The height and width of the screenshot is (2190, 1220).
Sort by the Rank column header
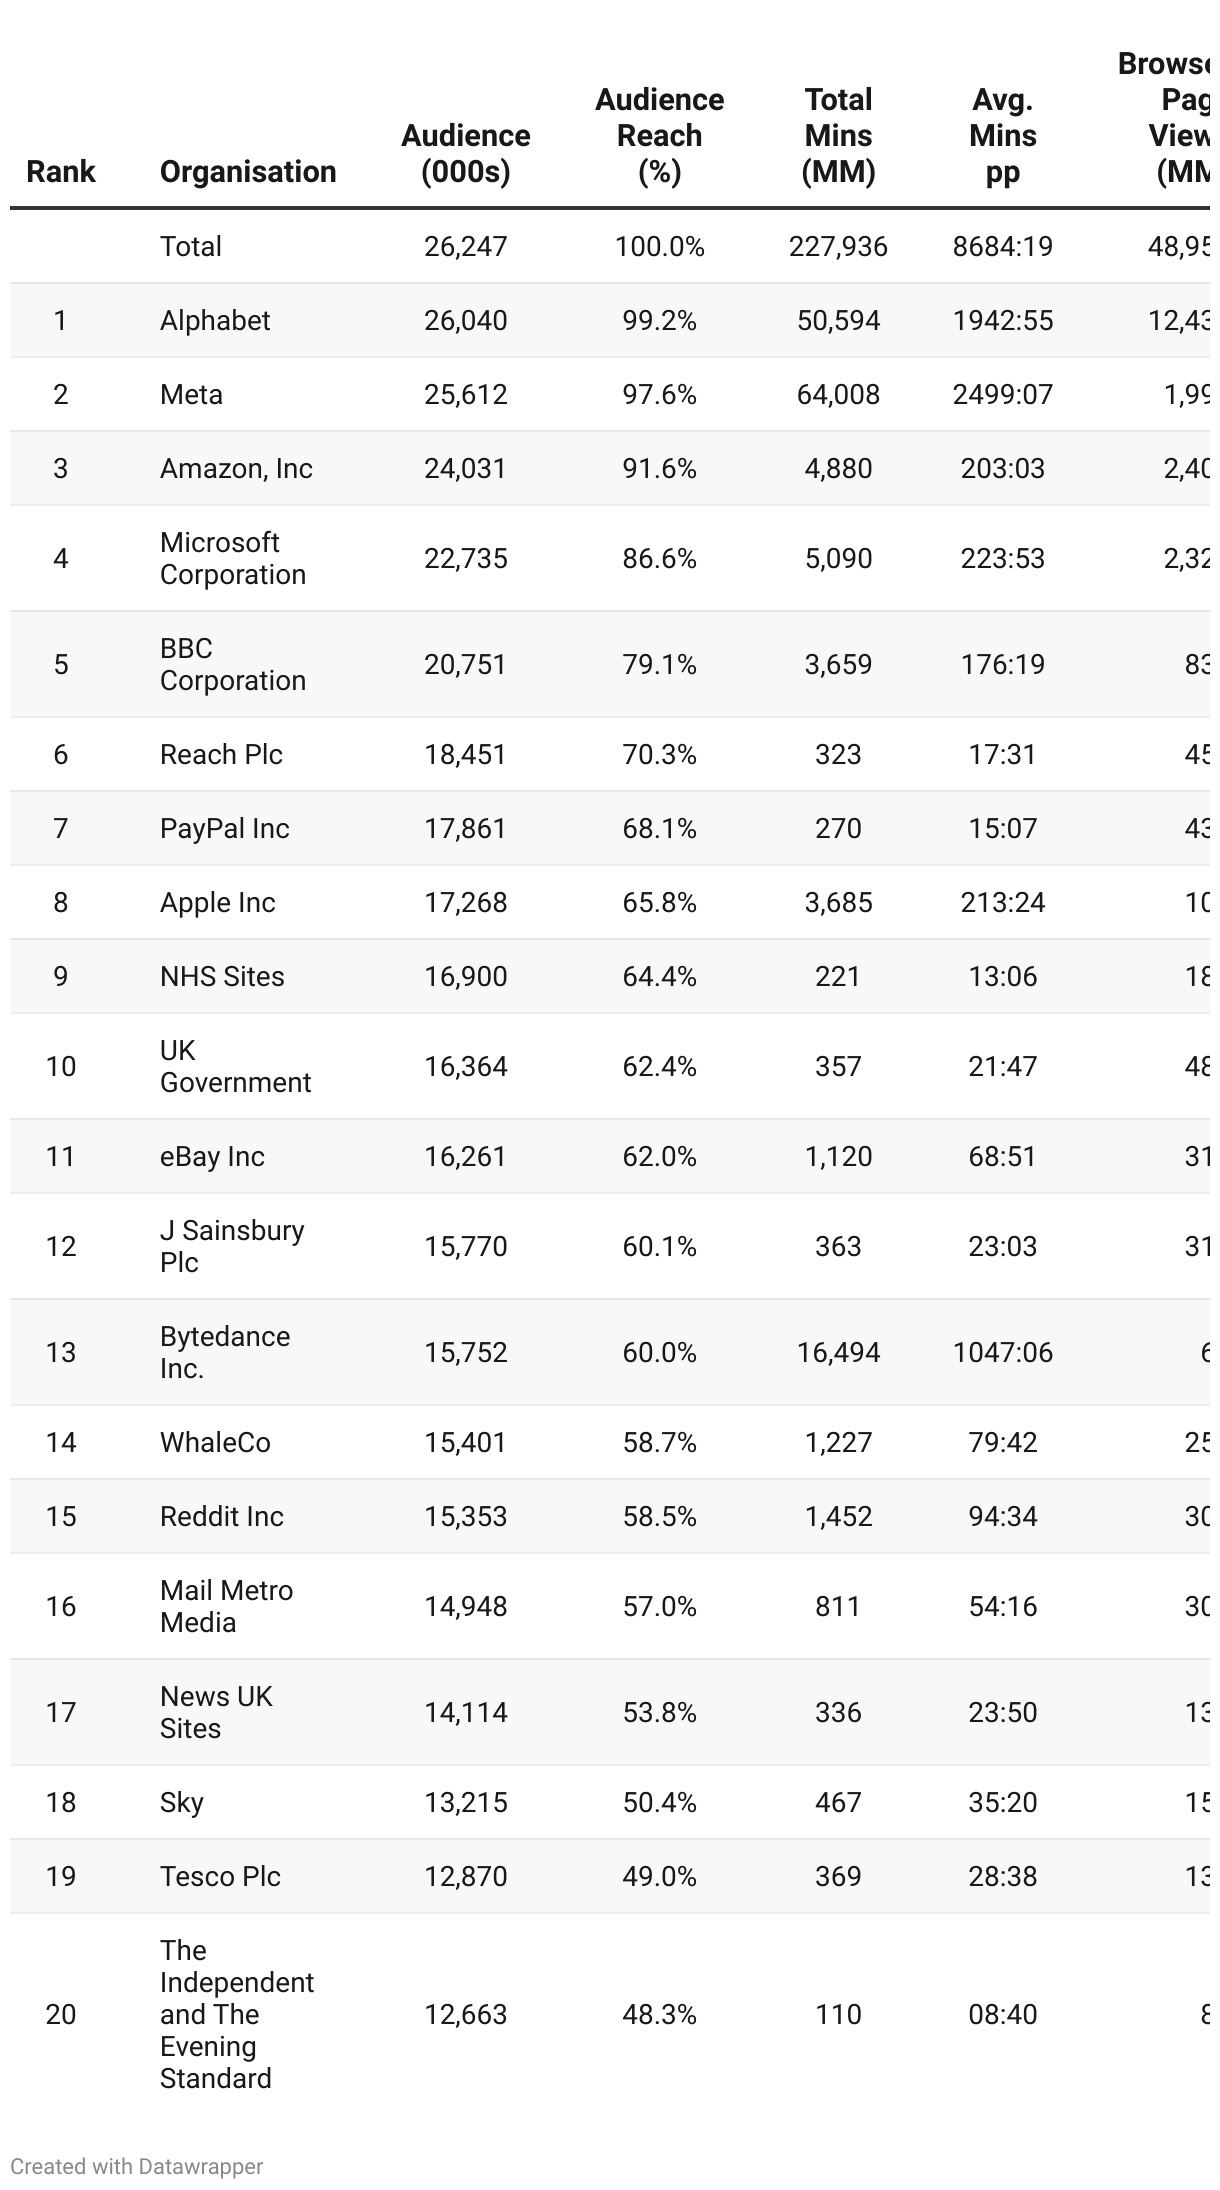pyautogui.click(x=60, y=171)
